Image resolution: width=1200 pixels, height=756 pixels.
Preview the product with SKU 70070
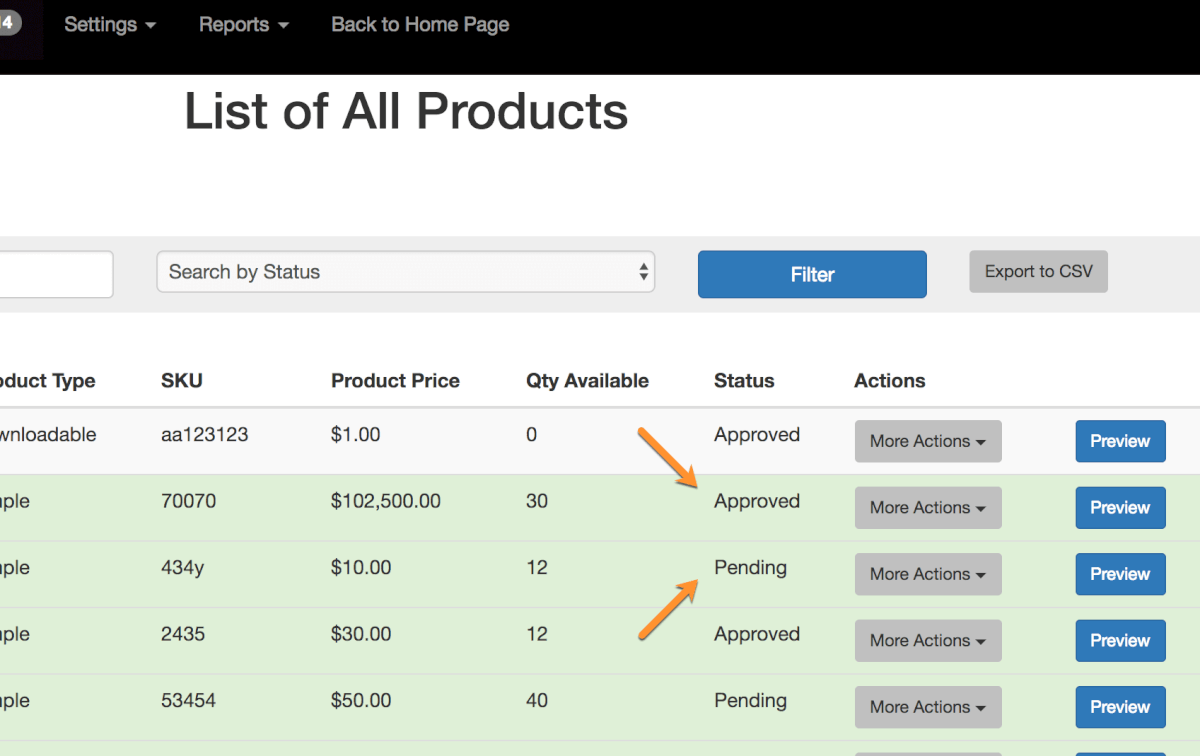coord(1120,508)
